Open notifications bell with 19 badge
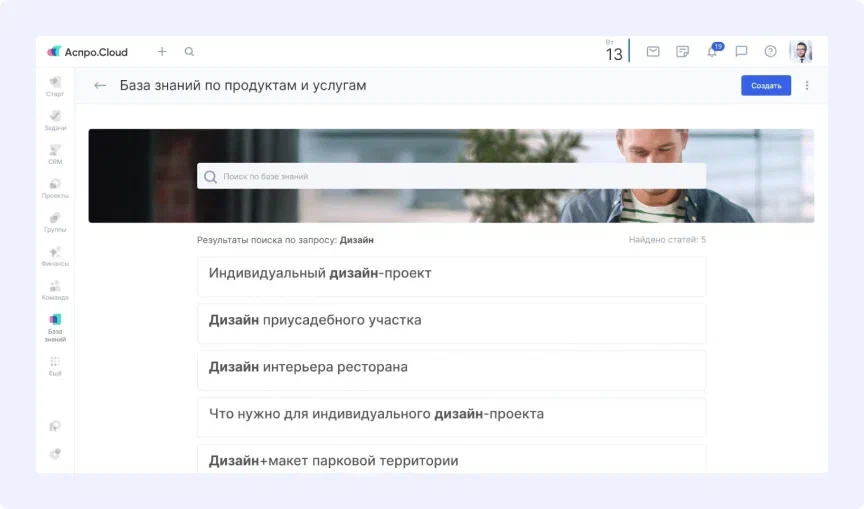 coord(712,52)
